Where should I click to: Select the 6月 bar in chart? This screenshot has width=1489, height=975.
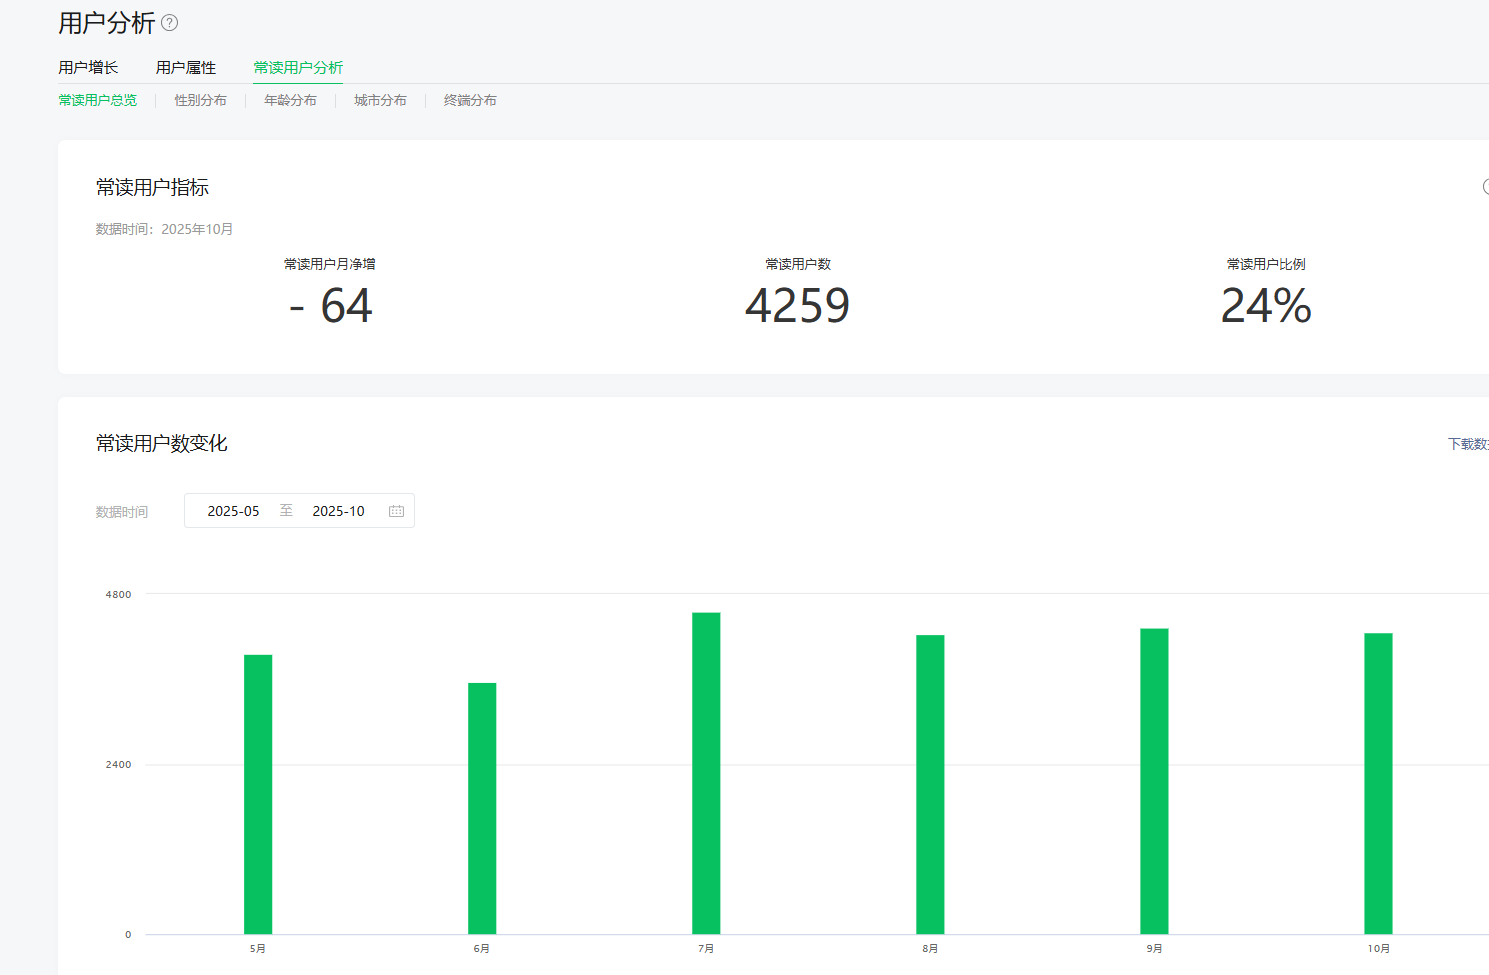click(x=482, y=808)
